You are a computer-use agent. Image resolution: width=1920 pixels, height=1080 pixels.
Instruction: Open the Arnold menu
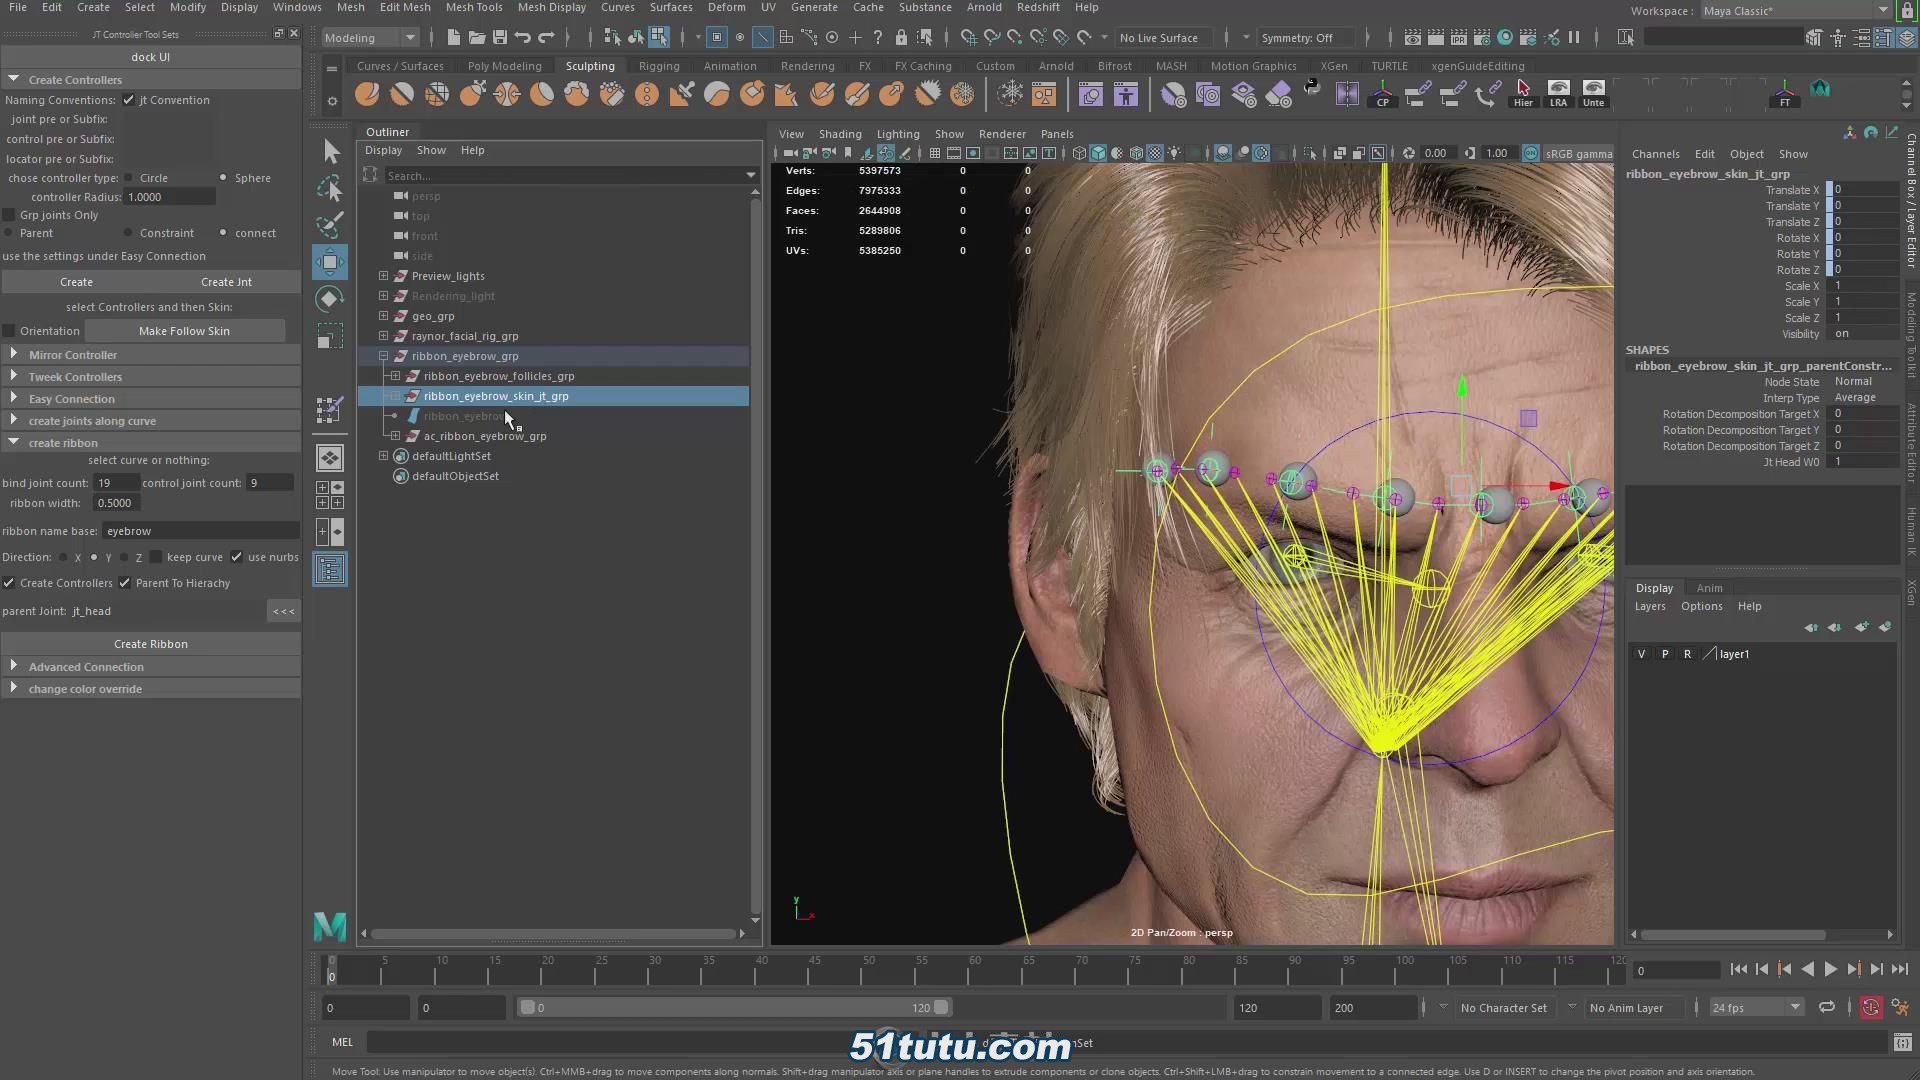984,7
